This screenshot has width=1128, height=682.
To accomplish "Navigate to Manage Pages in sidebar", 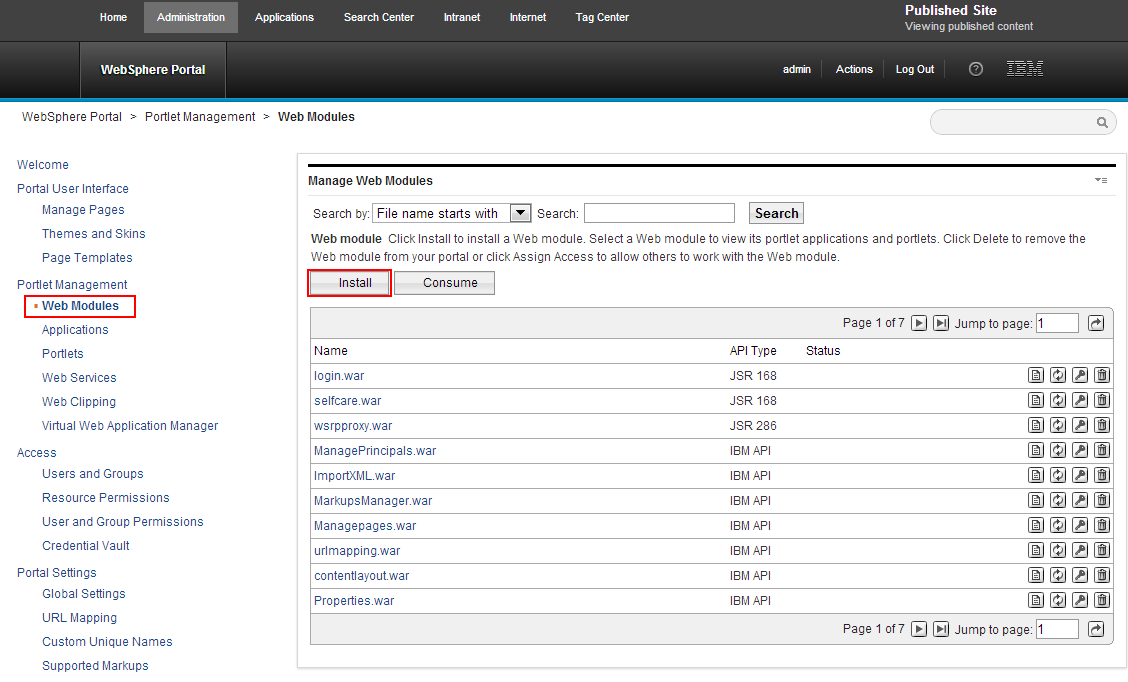I will point(83,209).
